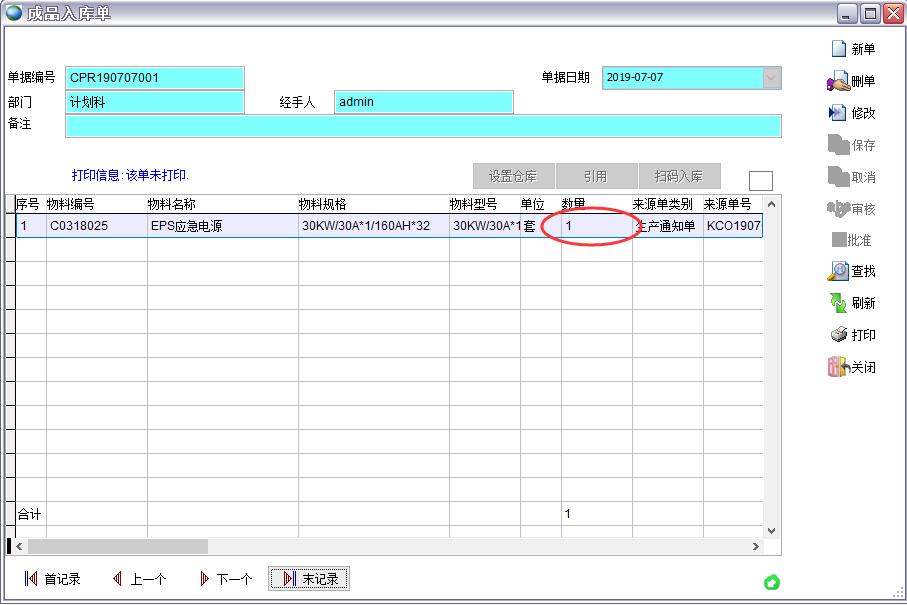Viewport: 907px width, 605px height.
Task: Click the 新单 (new document) icon
Action: coord(838,49)
